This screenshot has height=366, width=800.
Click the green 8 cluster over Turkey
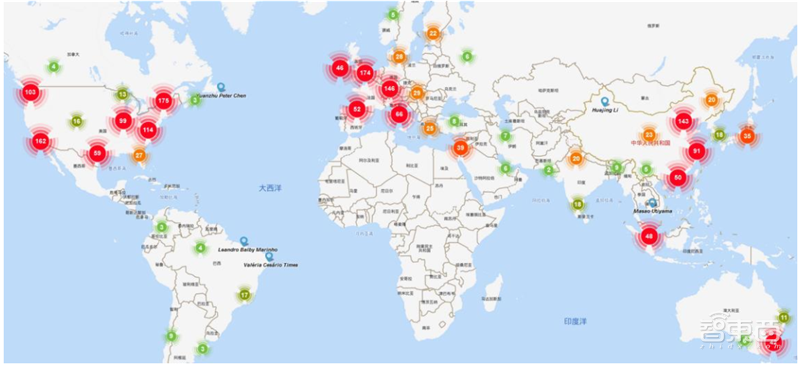click(x=454, y=121)
